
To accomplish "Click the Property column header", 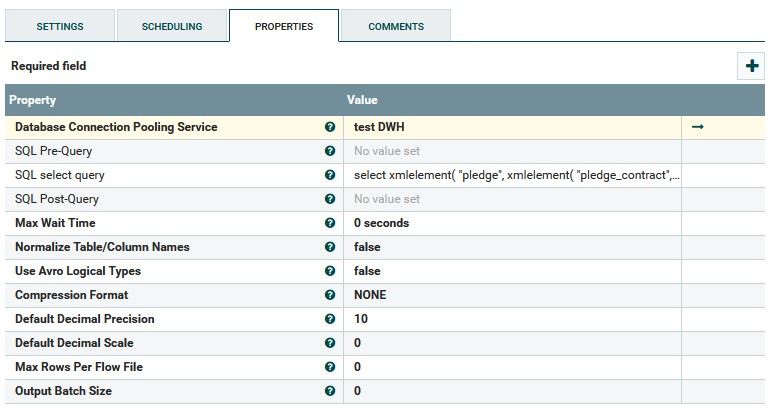I will click(33, 100).
